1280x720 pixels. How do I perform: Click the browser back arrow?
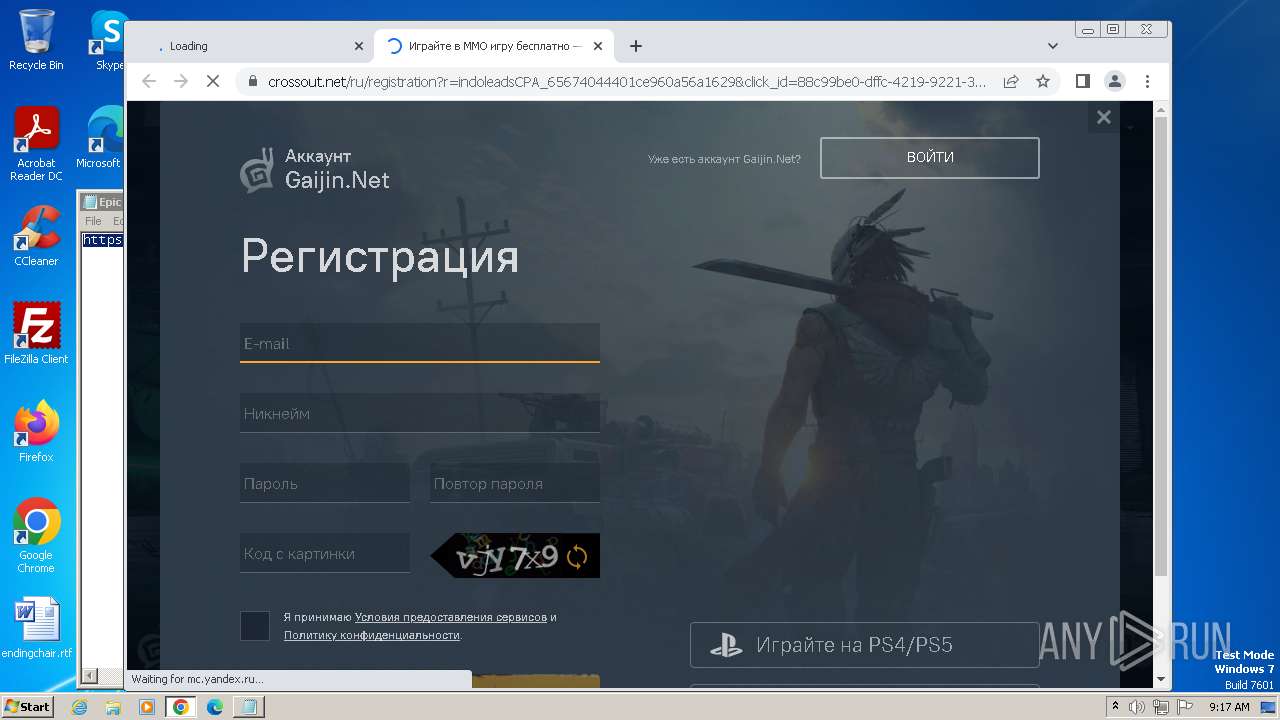[149, 81]
